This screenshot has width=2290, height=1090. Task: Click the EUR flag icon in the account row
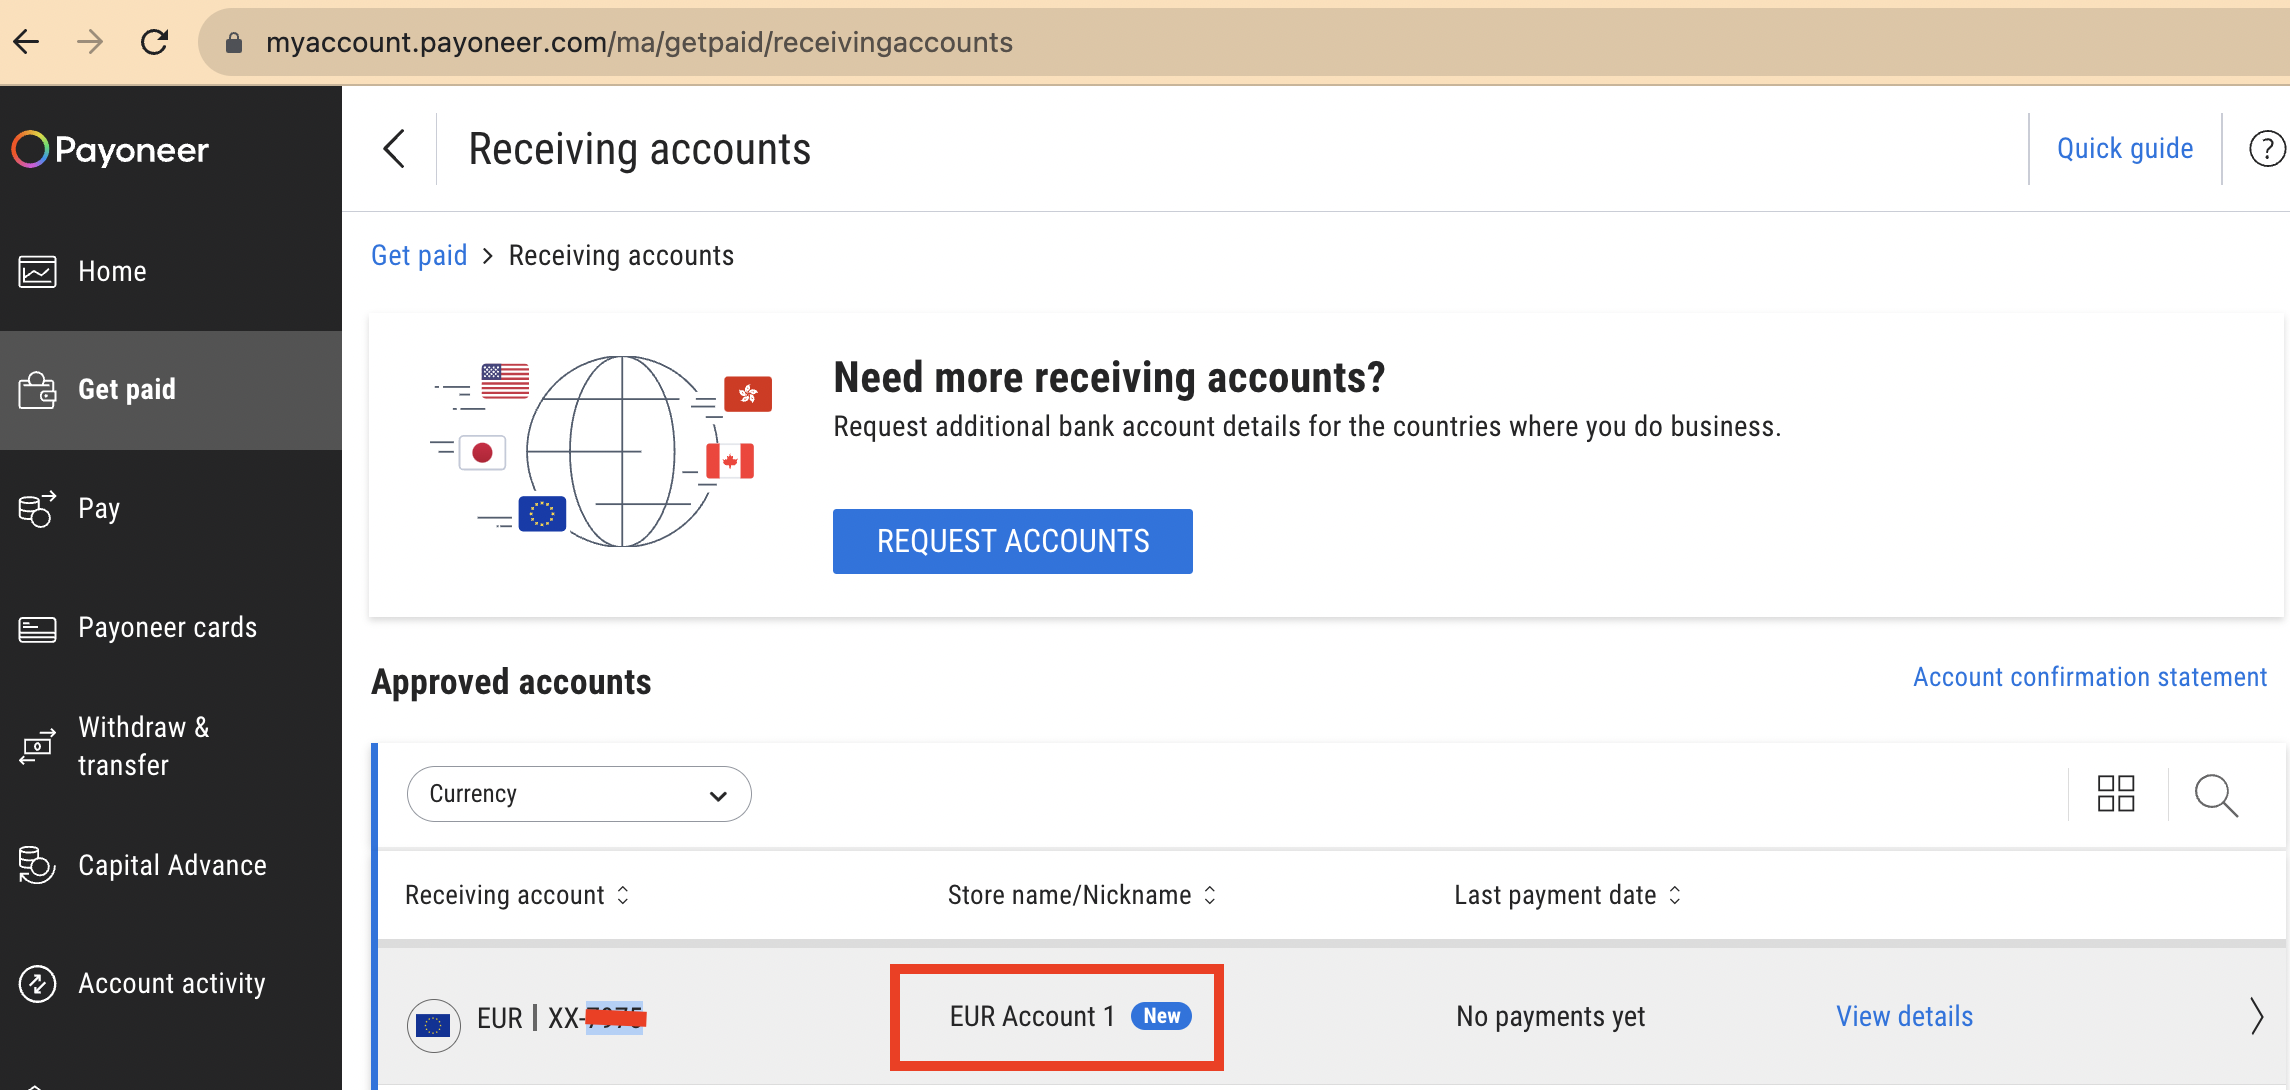(x=433, y=1024)
